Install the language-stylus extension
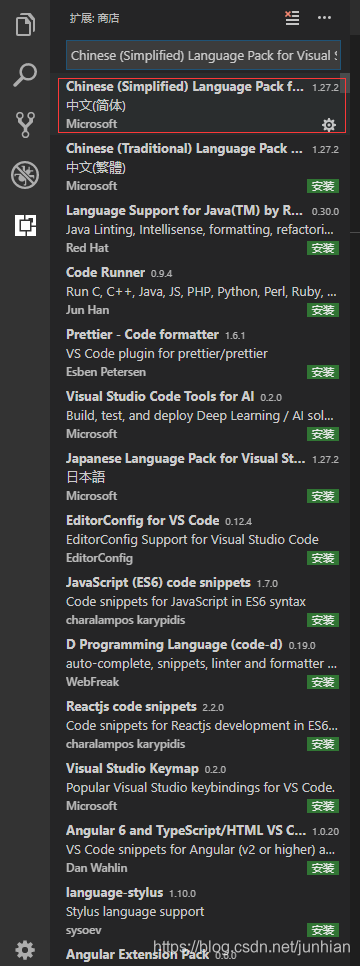The height and width of the screenshot is (966, 360). [323, 930]
